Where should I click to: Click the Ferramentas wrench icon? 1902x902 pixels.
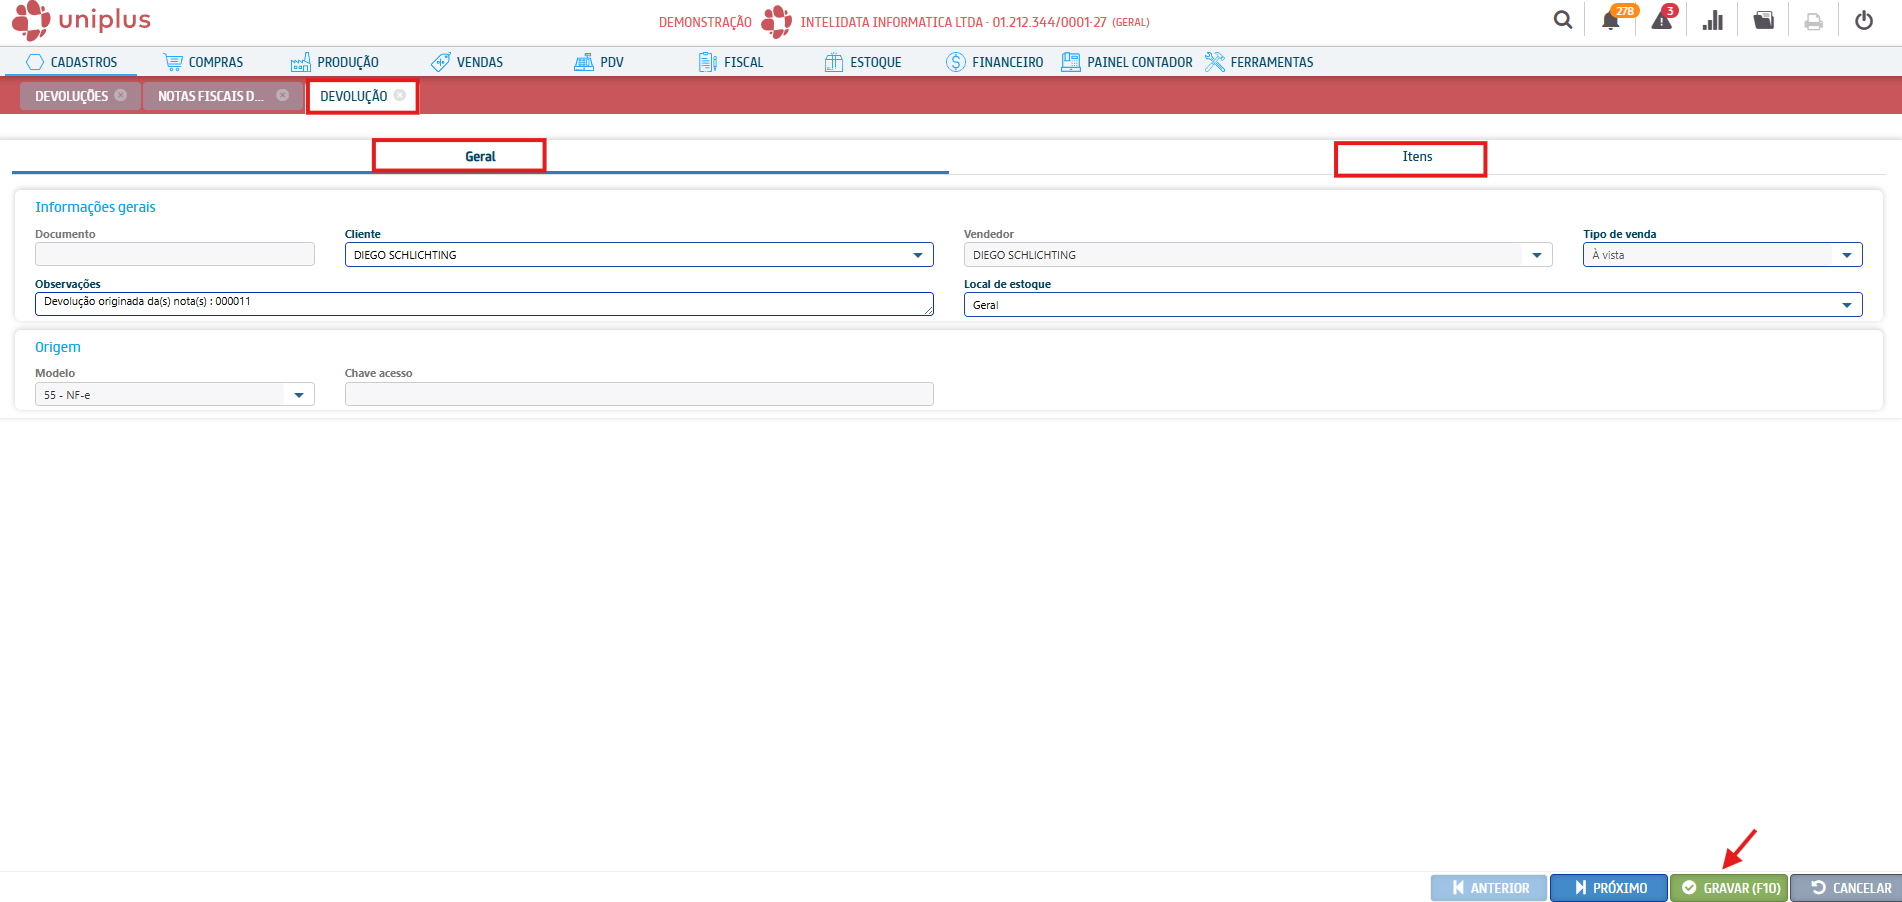click(1214, 62)
